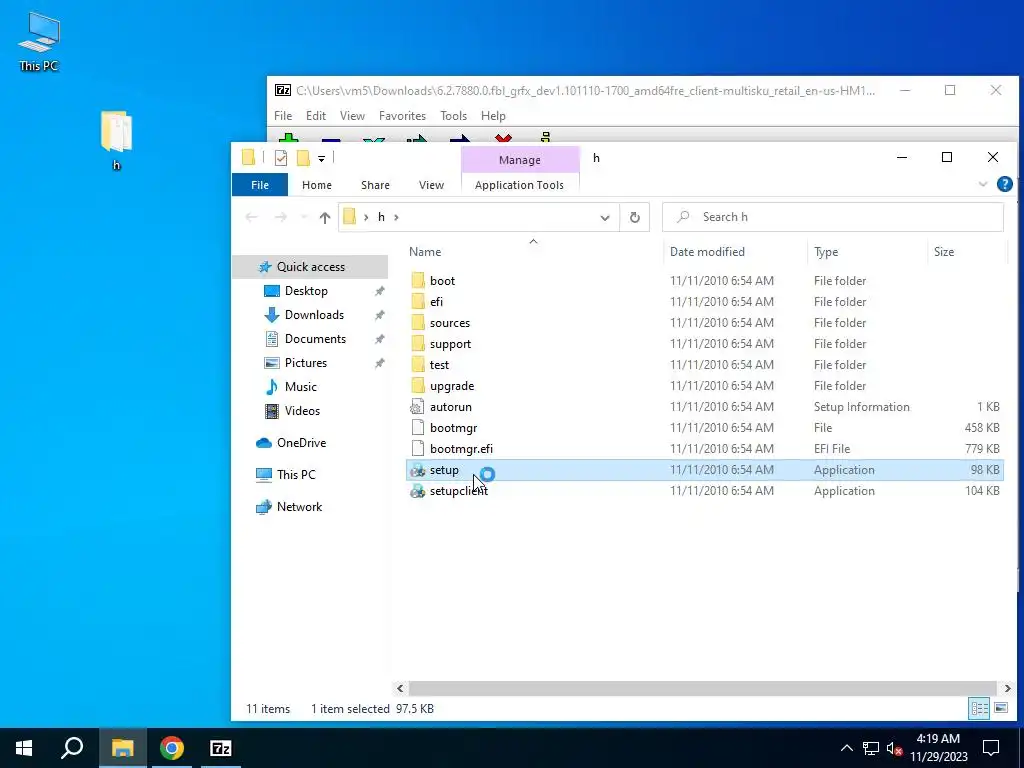The width and height of the screenshot is (1024, 768).
Task: Open Customize Quick Access Toolbar dropdown
Action: (x=321, y=159)
